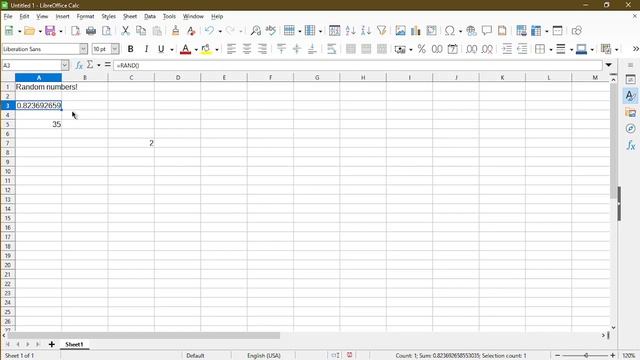Open the Format menu

(85, 16)
